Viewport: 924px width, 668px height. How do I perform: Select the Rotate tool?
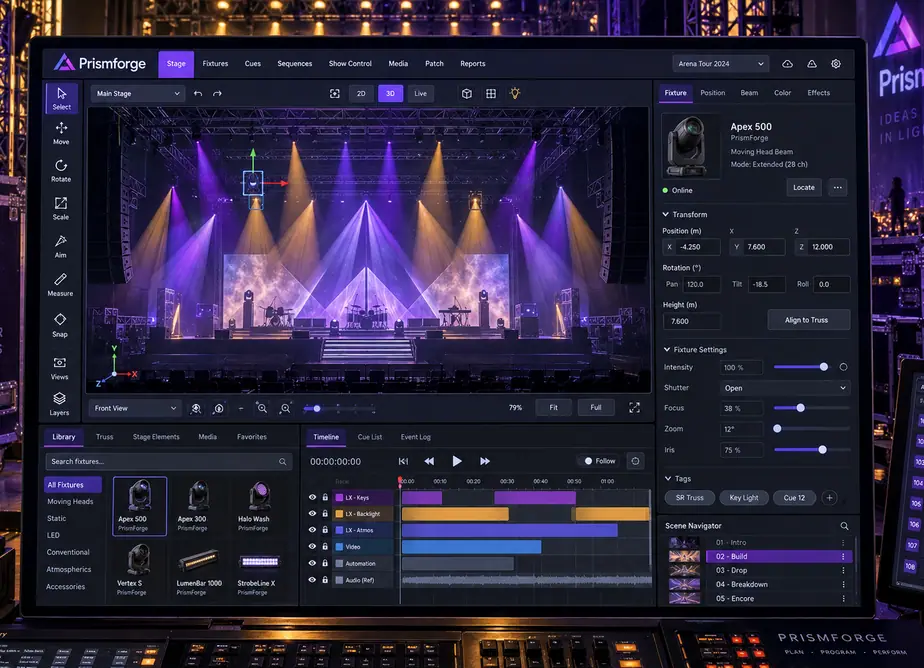pos(61,171)
